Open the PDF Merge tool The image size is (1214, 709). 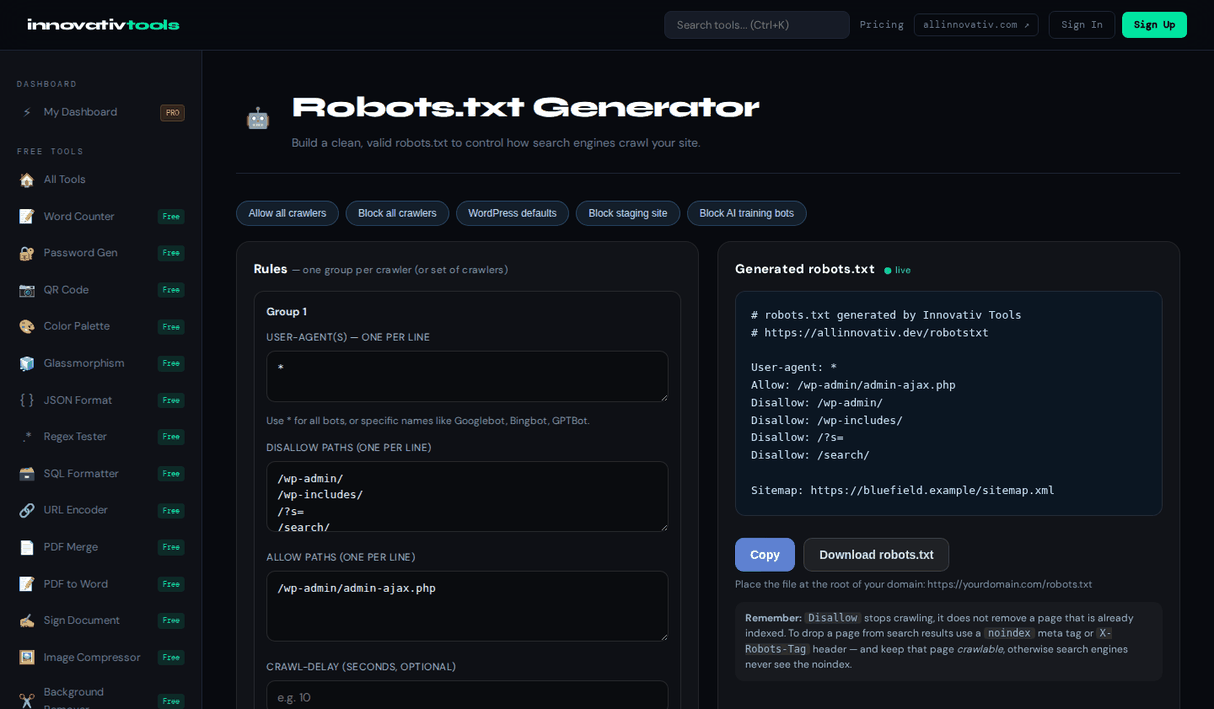[x=101, y=547]
